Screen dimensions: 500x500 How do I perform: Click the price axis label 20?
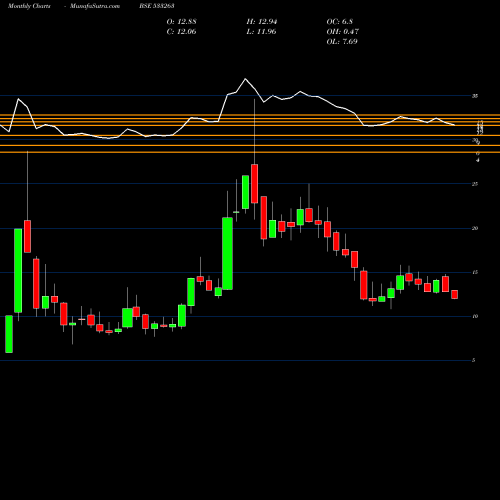click(475, 228)
